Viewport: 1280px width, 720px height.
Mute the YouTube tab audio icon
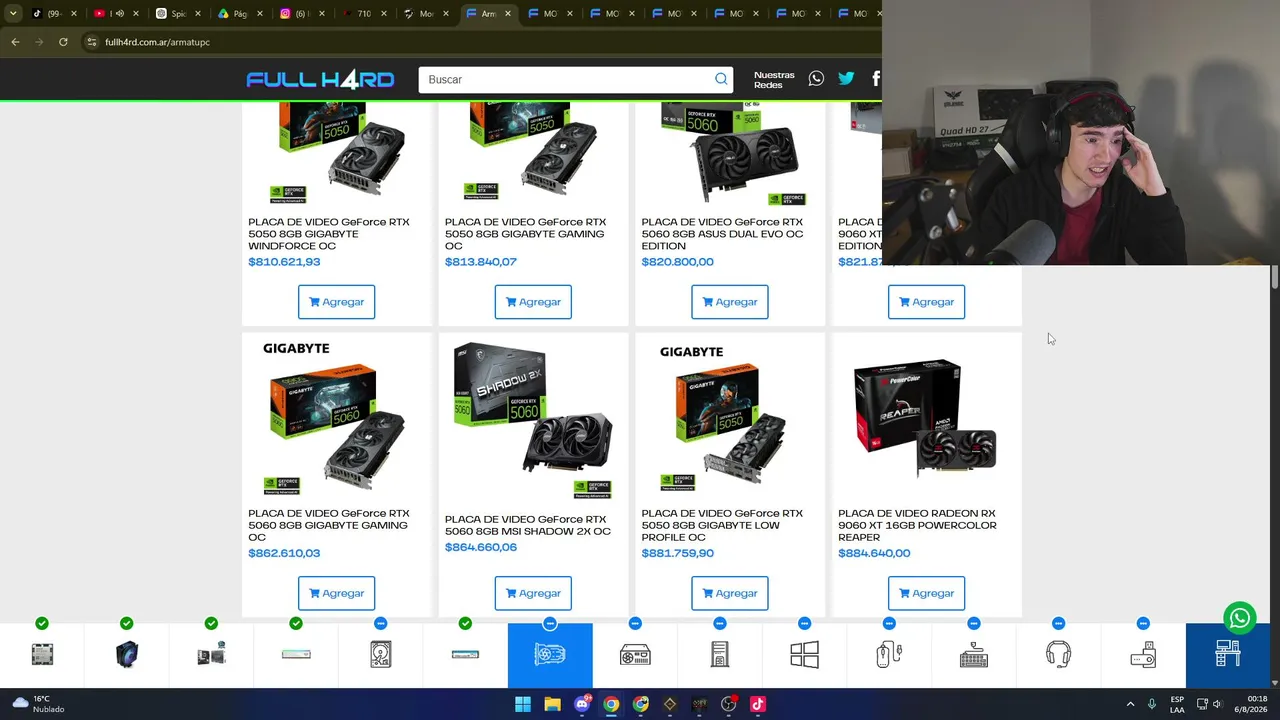pyautogui.click(x=119, y=14)
